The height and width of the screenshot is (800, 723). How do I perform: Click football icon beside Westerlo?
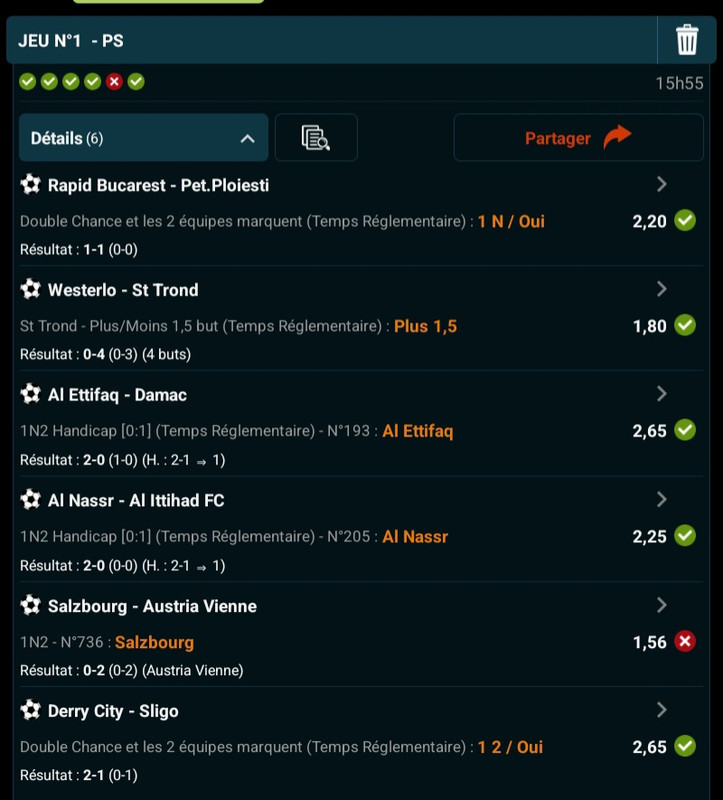tap(31, 289)
